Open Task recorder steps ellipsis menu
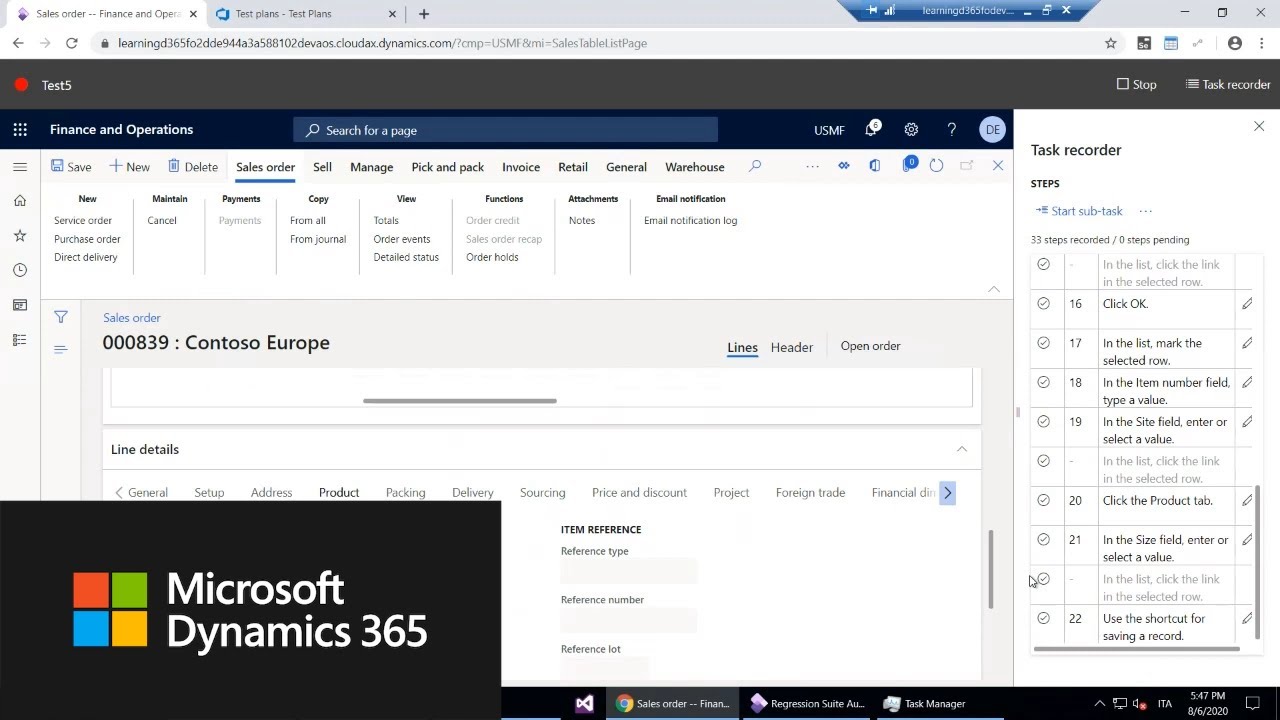 (x=1146, y=211)
